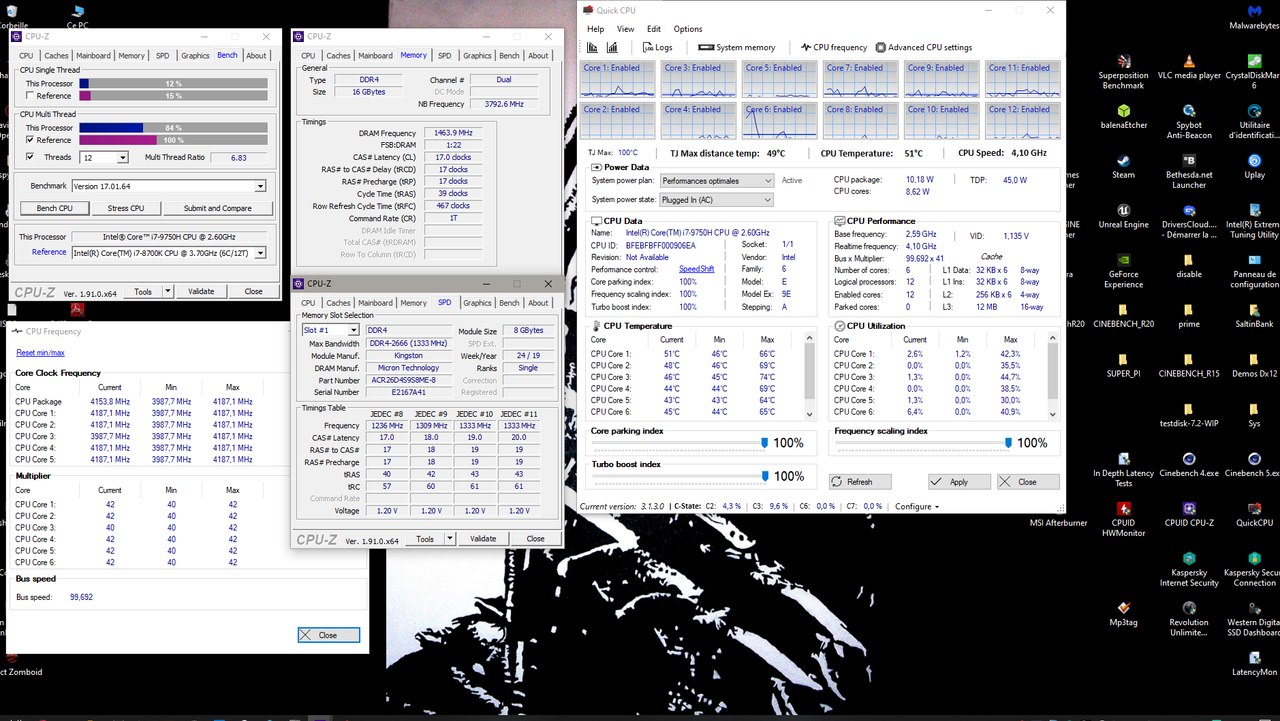Open Tools dropdown arrow in CPU-Z Bench window

click(x=168, y=291)
